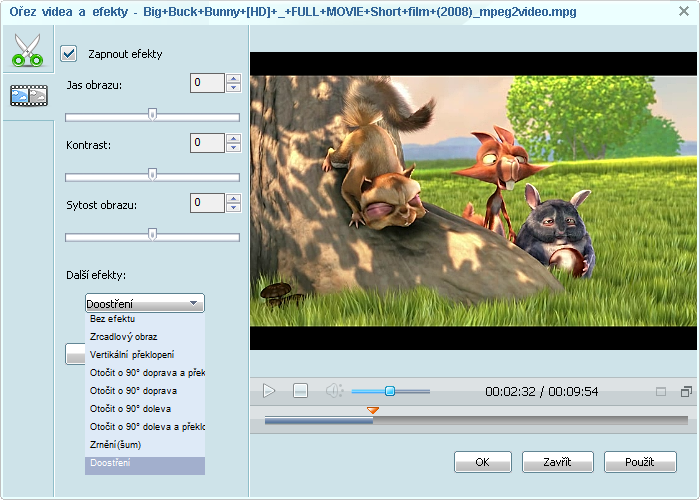
Task: Choose Otočit o 90° doleva
Action: [x=145, y=408]
